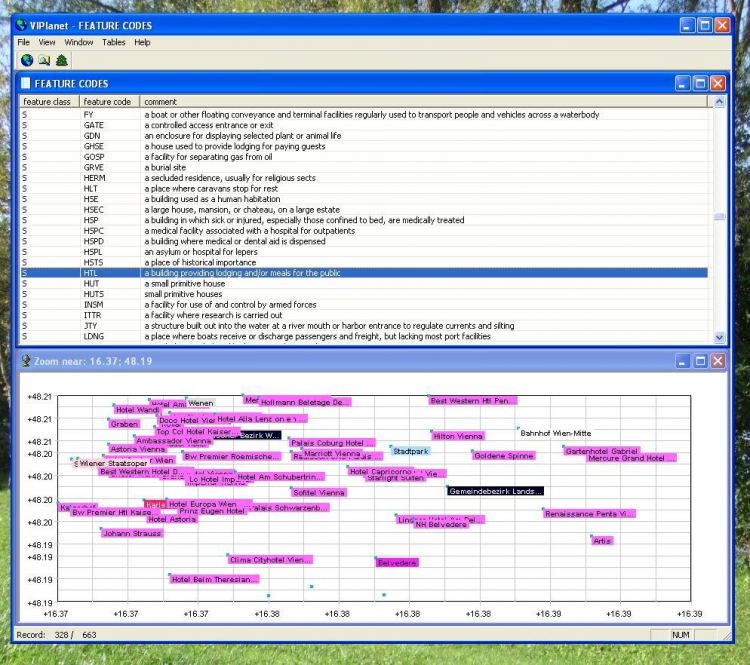Click the Gemeindebezirk Lands map label
The width and height of the screenshot is (750, 665).
(x=496, y=491)
